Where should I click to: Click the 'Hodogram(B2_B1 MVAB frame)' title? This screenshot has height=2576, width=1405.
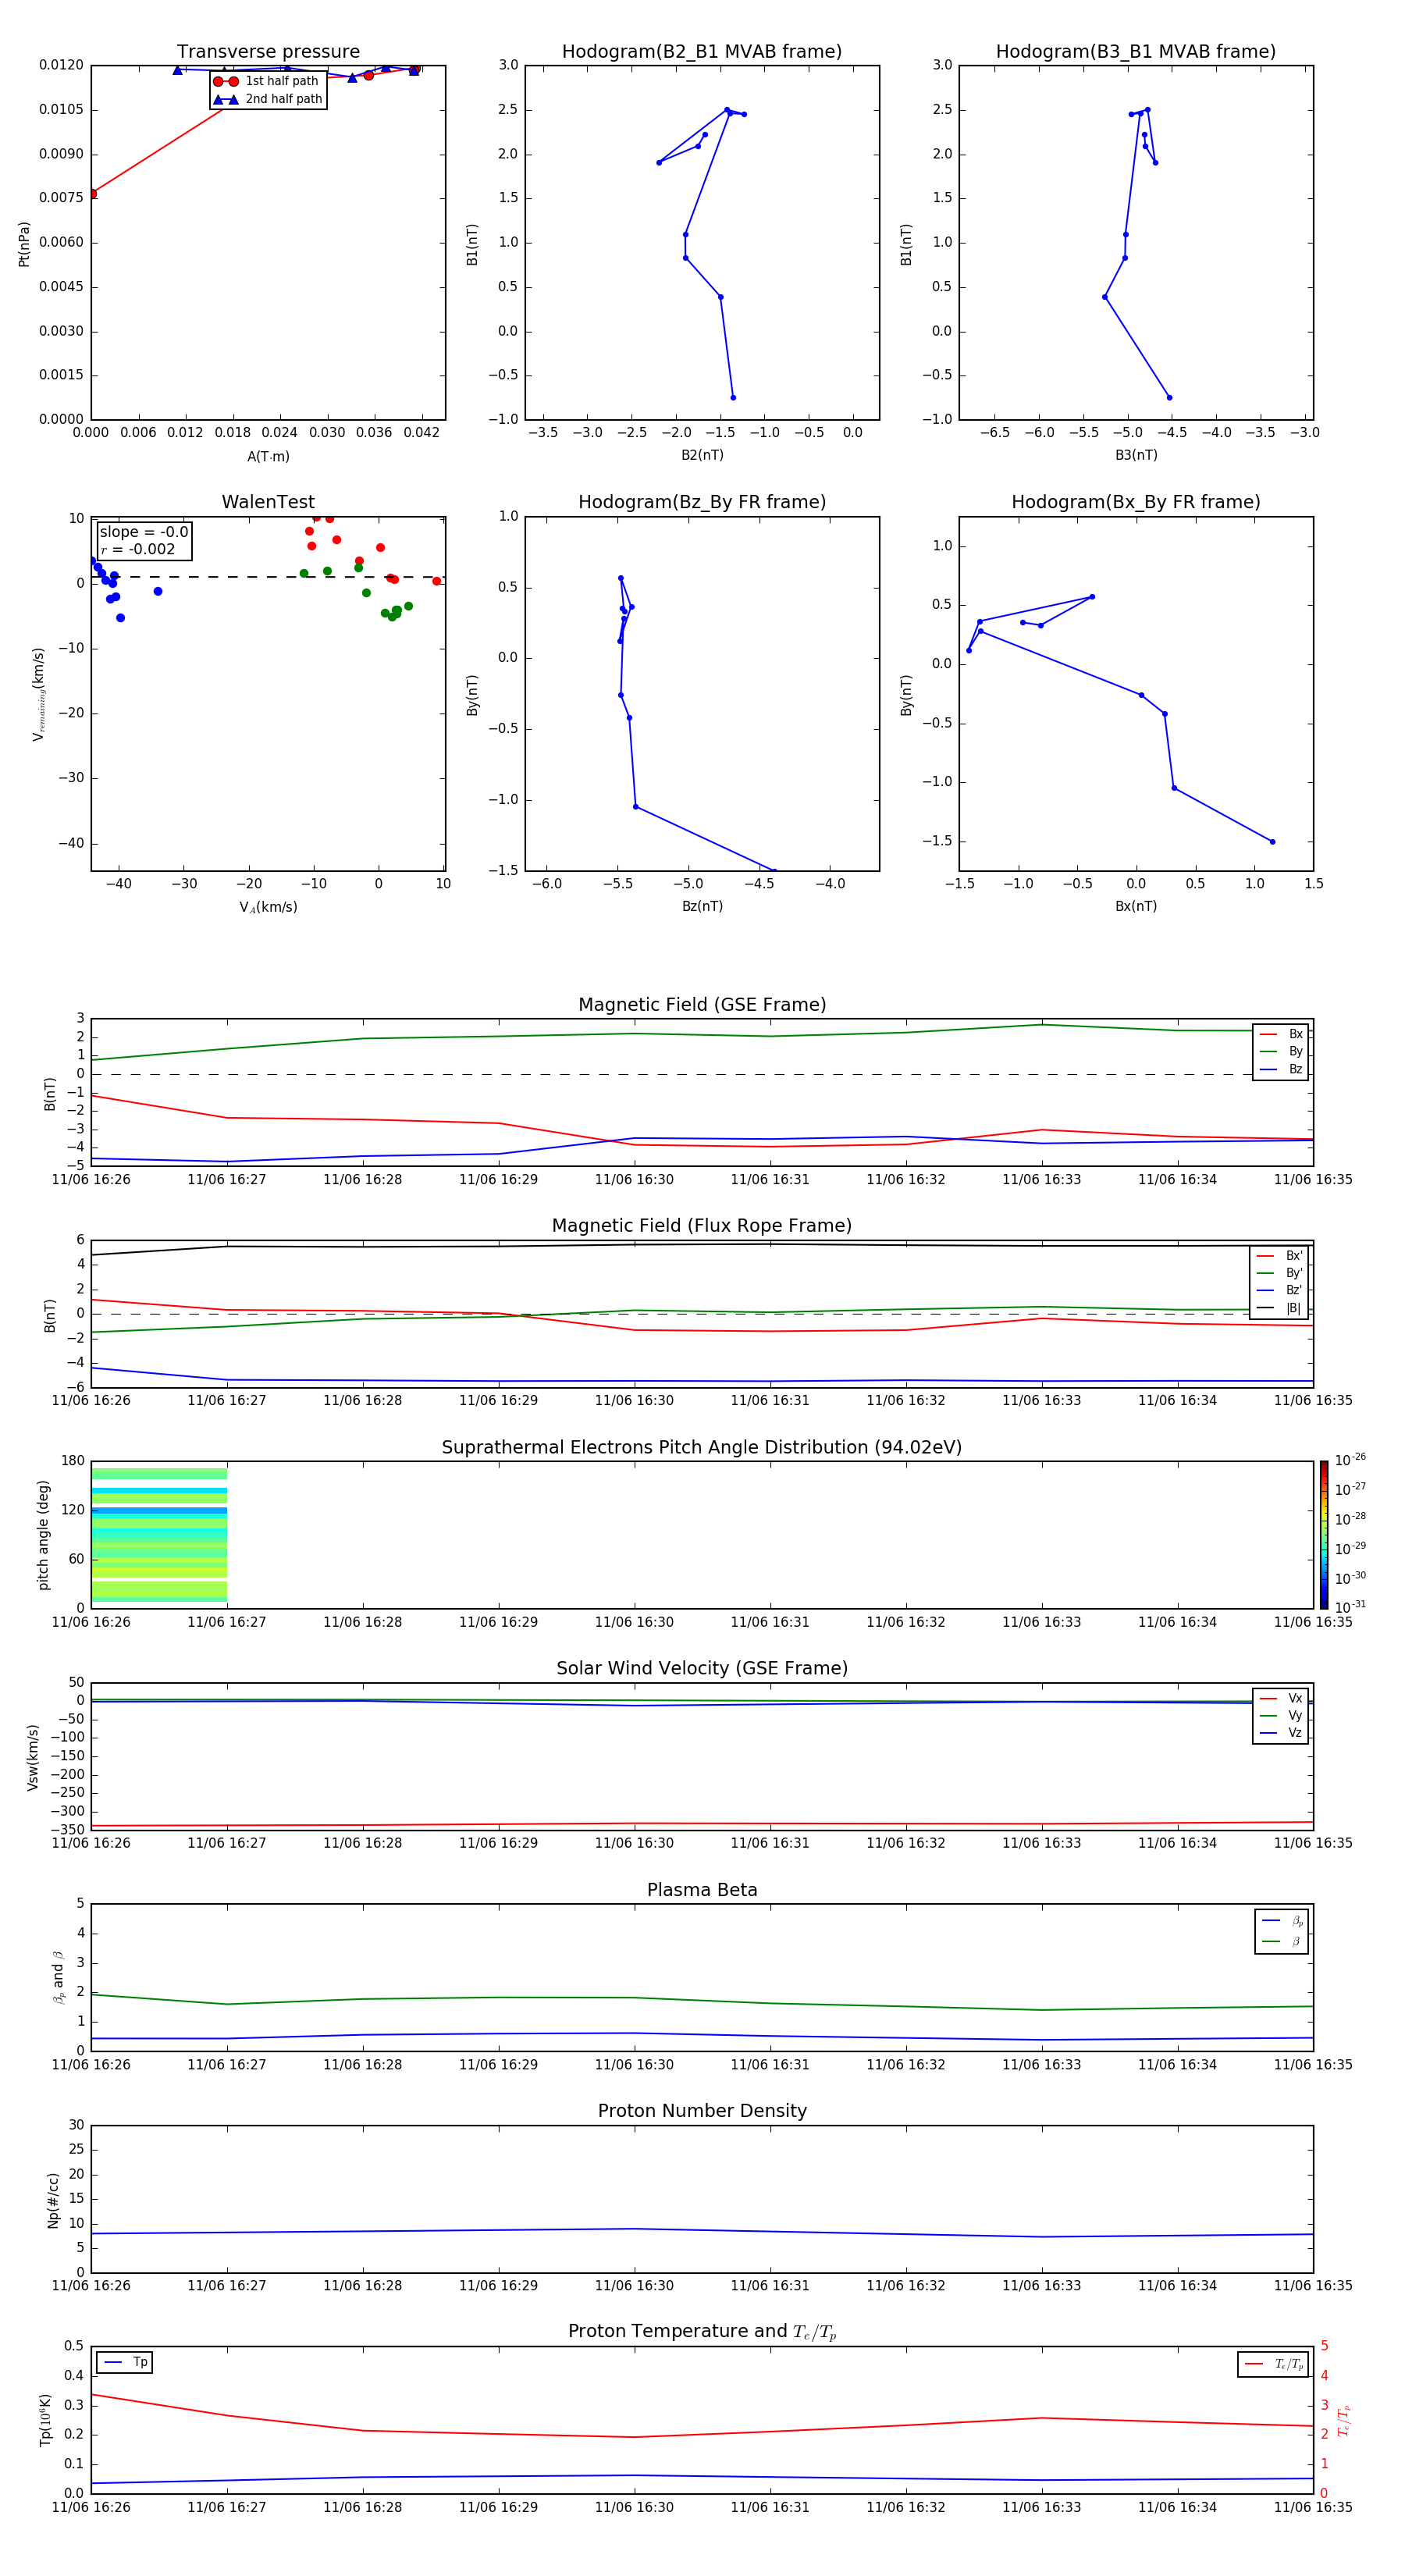tap(702, 52)
